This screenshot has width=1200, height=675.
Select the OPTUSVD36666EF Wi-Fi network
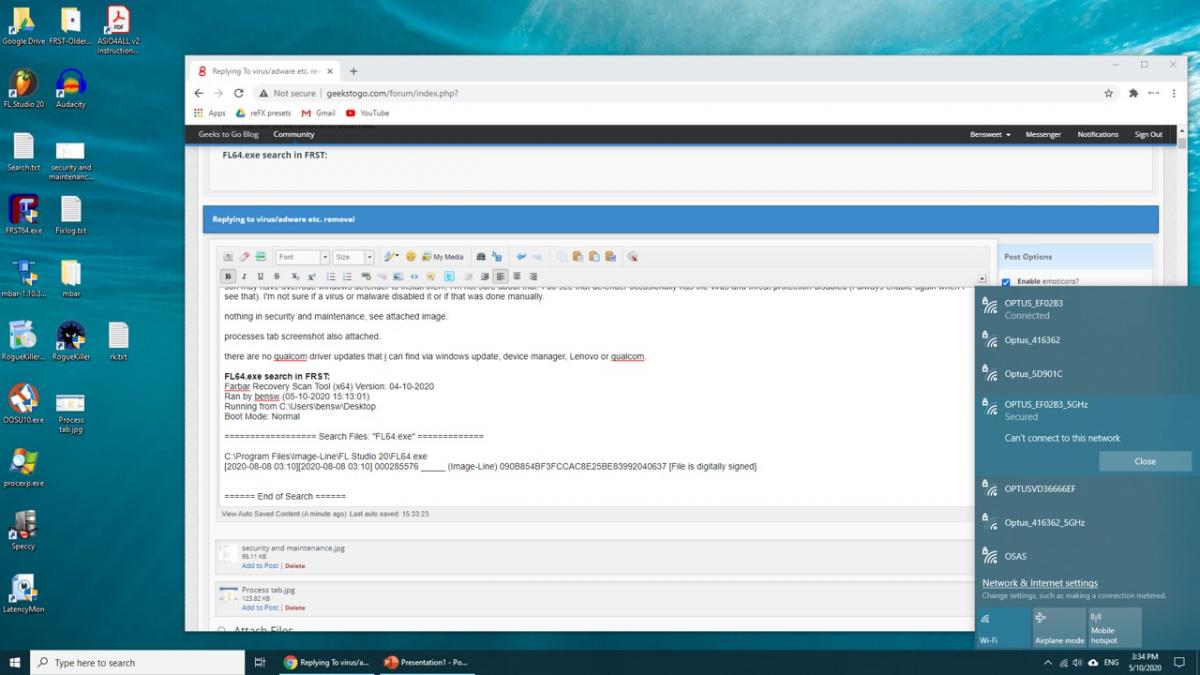[x=1087, y=489]
